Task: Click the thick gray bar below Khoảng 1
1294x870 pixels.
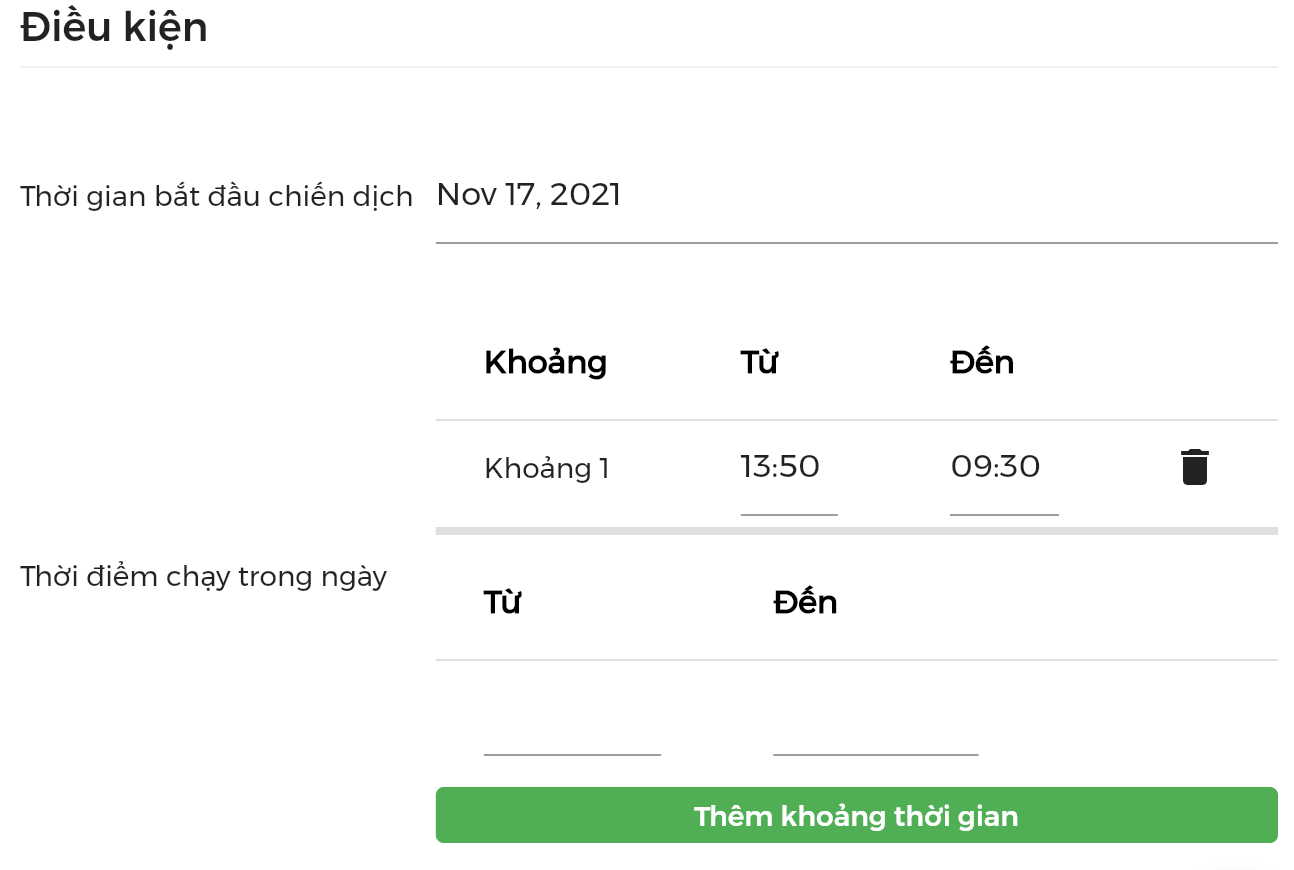Action: 856,531
